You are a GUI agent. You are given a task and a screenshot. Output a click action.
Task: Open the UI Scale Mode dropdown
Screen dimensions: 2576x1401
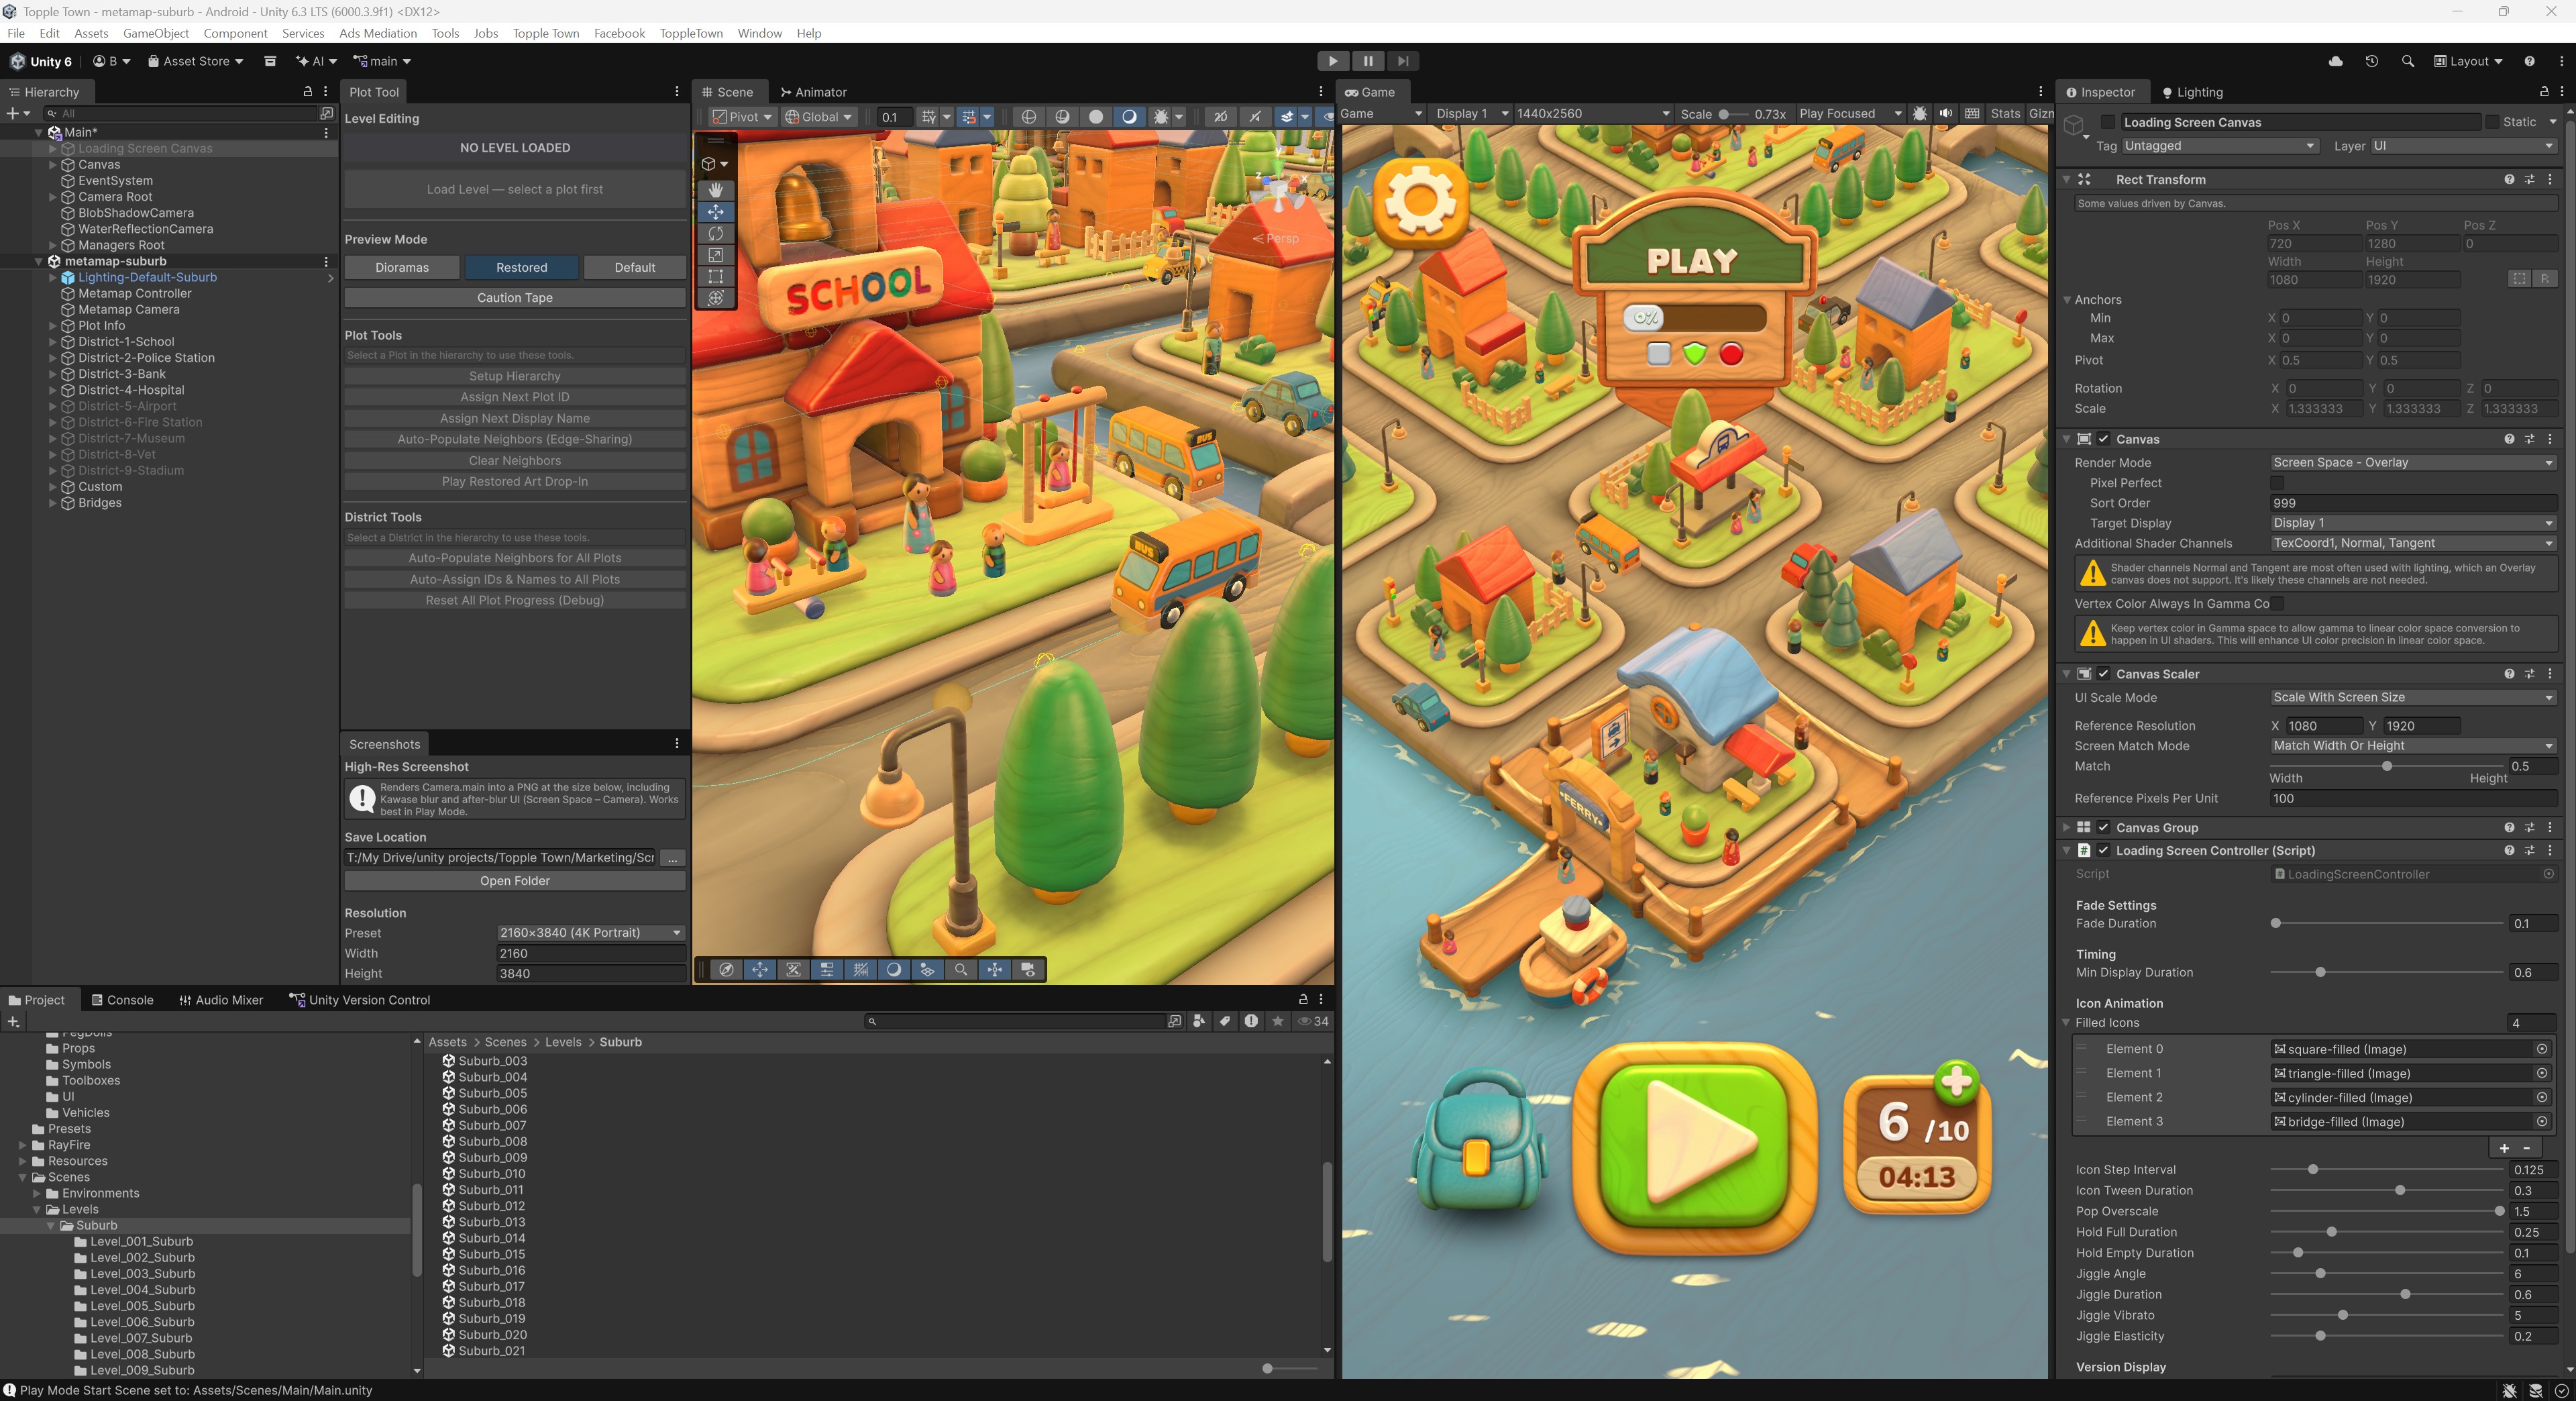tap(2413, 698)
